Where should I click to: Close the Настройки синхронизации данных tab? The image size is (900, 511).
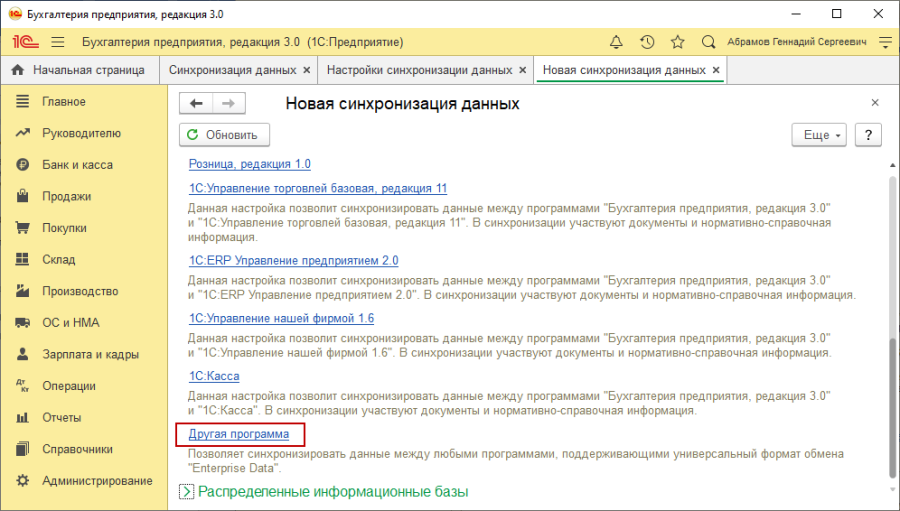(x=523, y=70)
